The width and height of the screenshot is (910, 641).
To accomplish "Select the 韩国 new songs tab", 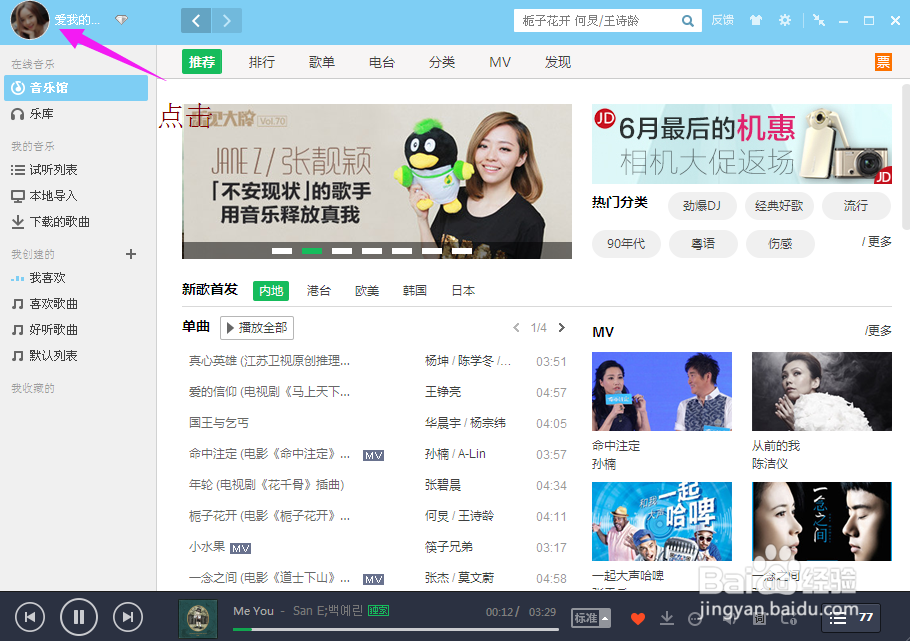I will [415, 290].
